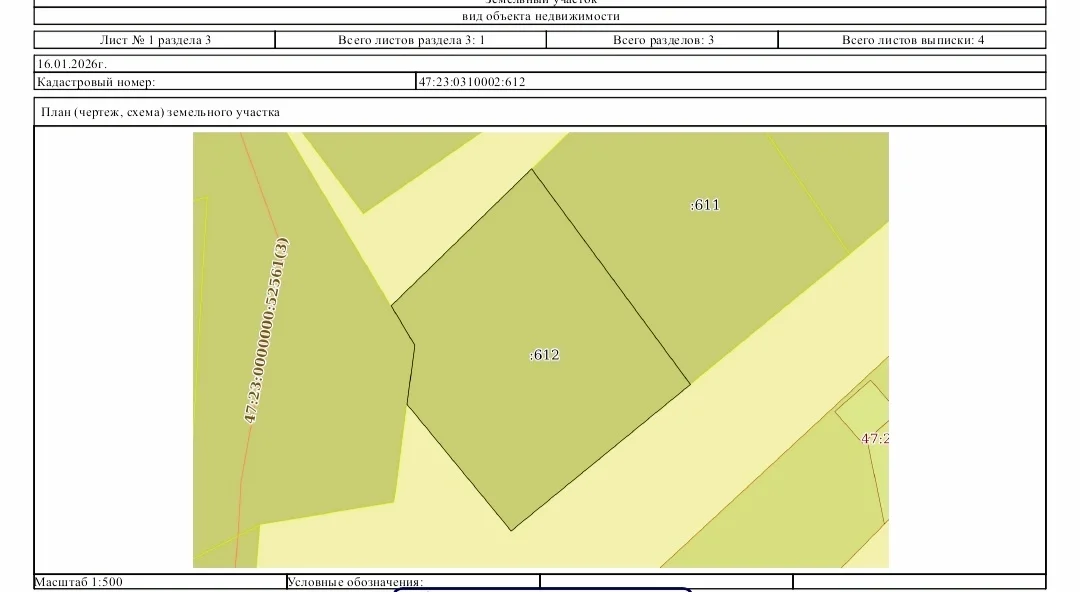Viewport: 1080px width, 592px height.
Task: Click the ":612" parcel label on the plan
Action: pos(544,355)
